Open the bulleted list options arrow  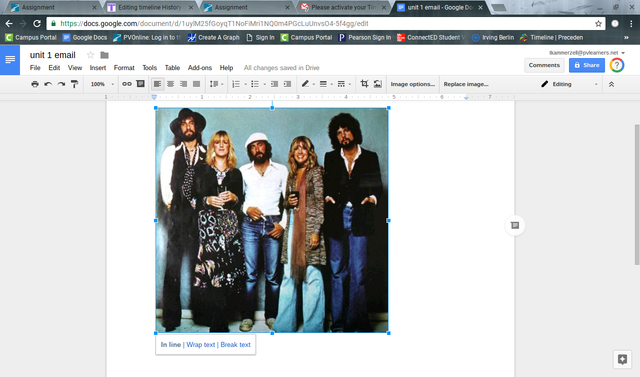click(x=264, y=84)
